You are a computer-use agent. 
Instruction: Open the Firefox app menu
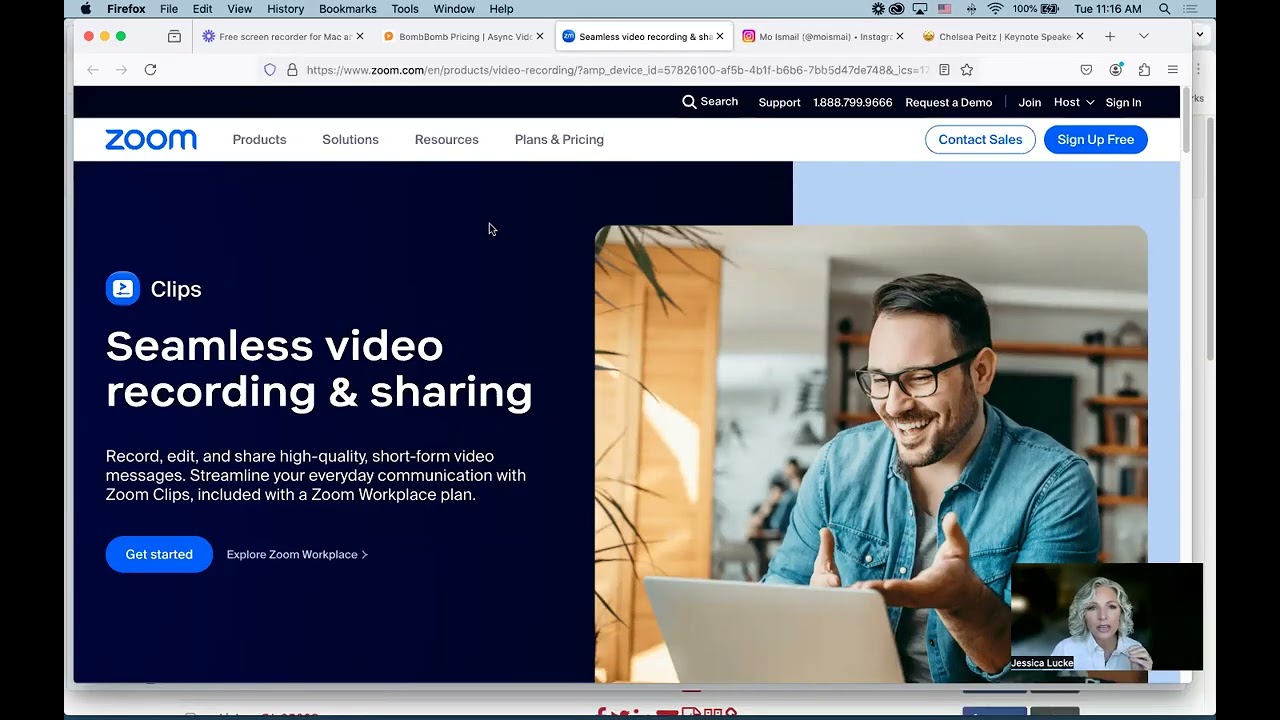[x=126, y=9]
